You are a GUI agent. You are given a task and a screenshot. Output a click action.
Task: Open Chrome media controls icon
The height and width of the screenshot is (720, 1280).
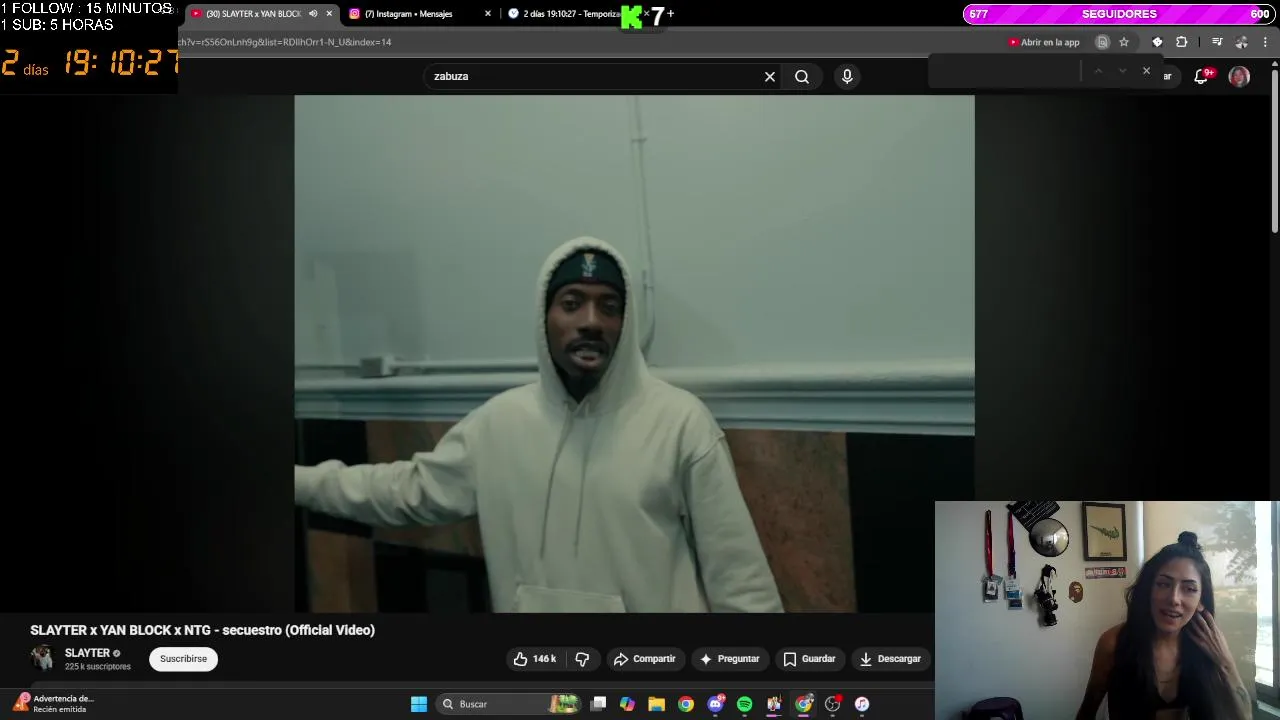coord(1217,42)
